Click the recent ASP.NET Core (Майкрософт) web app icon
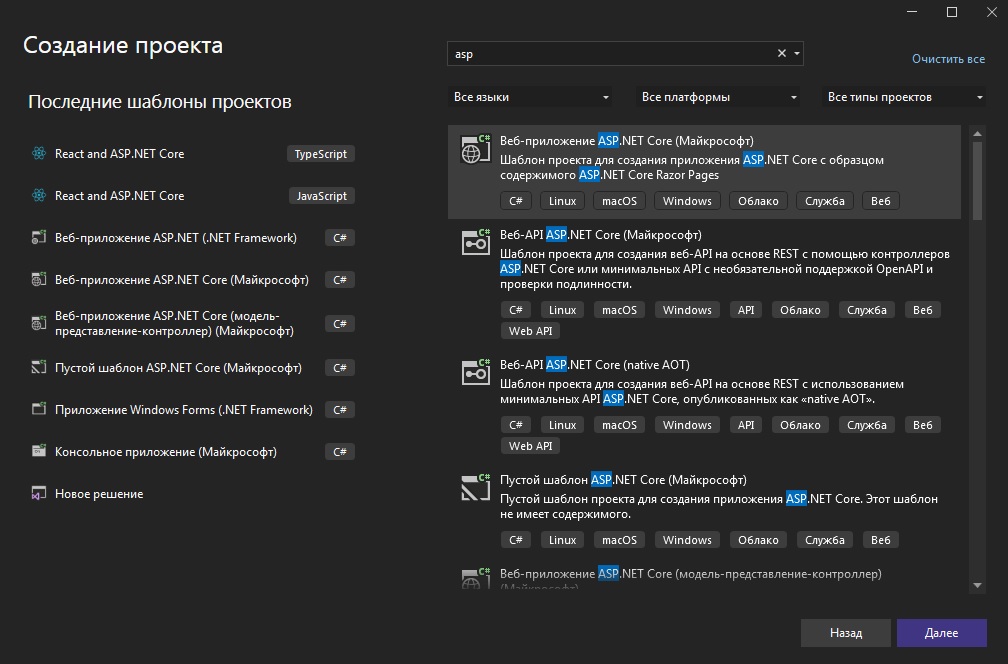1008x664 pixels. [x=39, y=280]
